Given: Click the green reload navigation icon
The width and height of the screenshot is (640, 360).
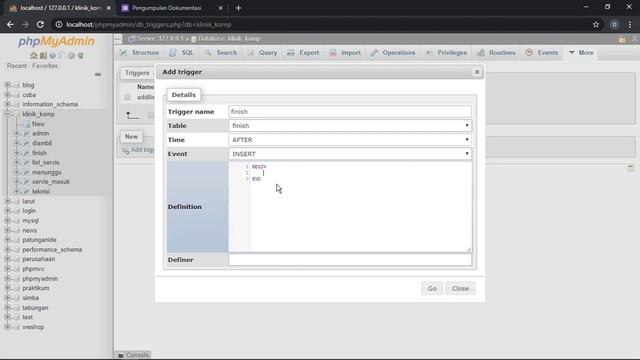Looking at the screenshot, I should pyautogui.click(x=81, y=56).
